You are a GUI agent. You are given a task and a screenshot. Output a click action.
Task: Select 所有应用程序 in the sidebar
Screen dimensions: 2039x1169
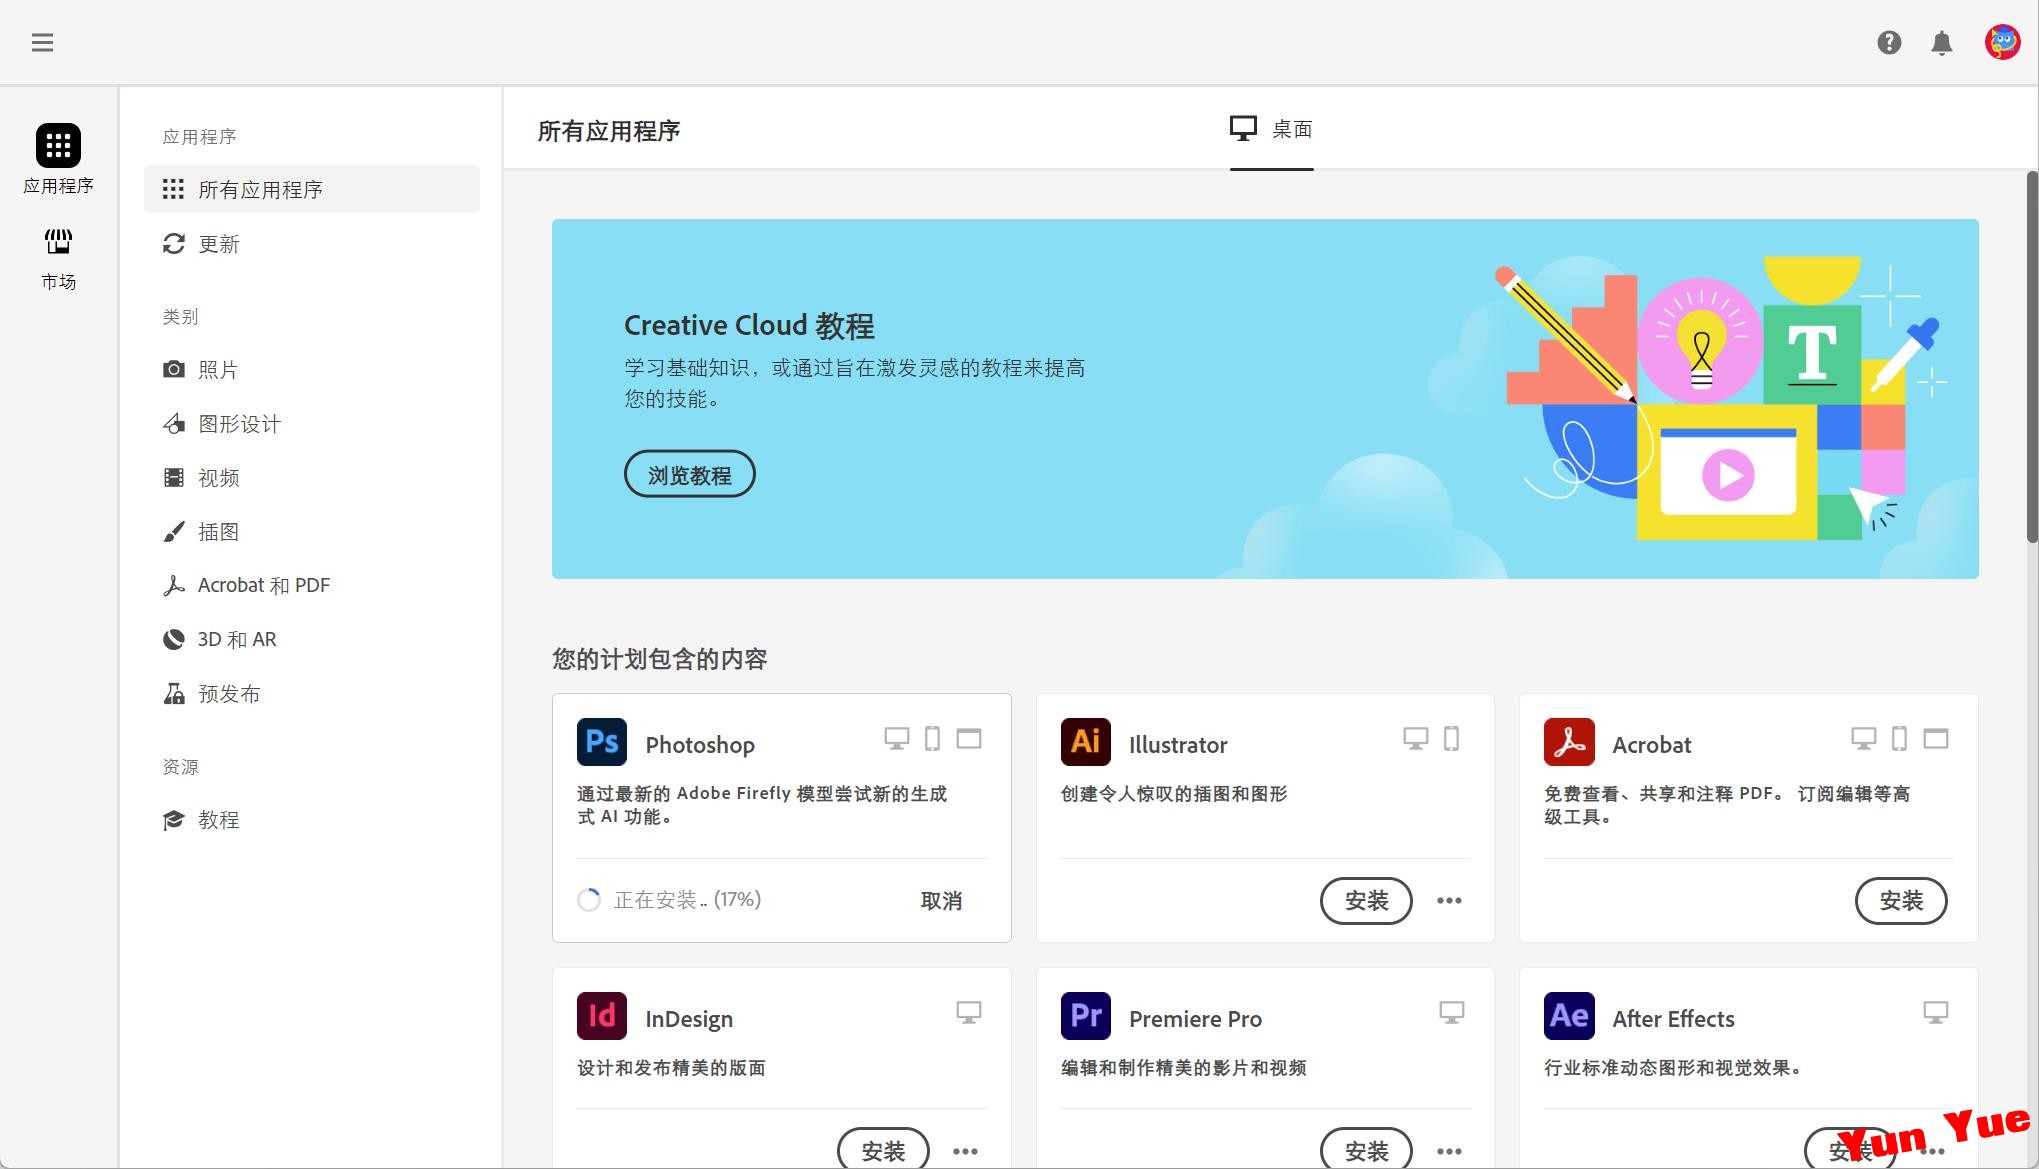click(312, 189)
